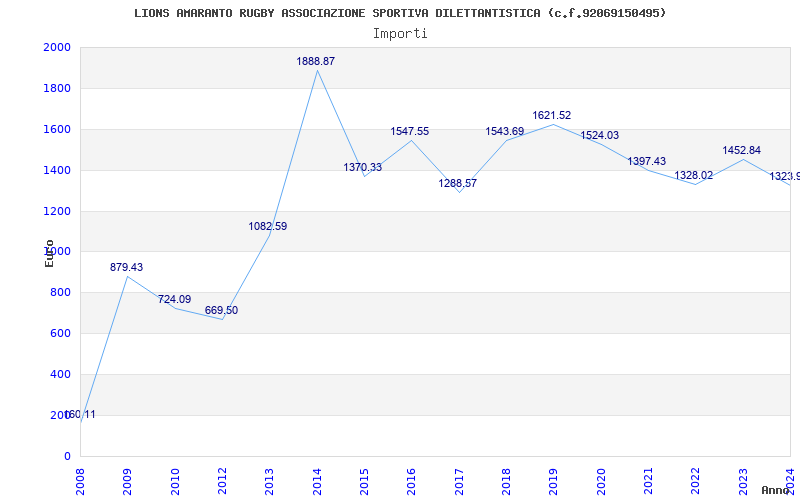This screenshot has height=500, width=800.
Task: Click the 1524.03 data label
Action: pyautogui.click(x=599, y=136)
